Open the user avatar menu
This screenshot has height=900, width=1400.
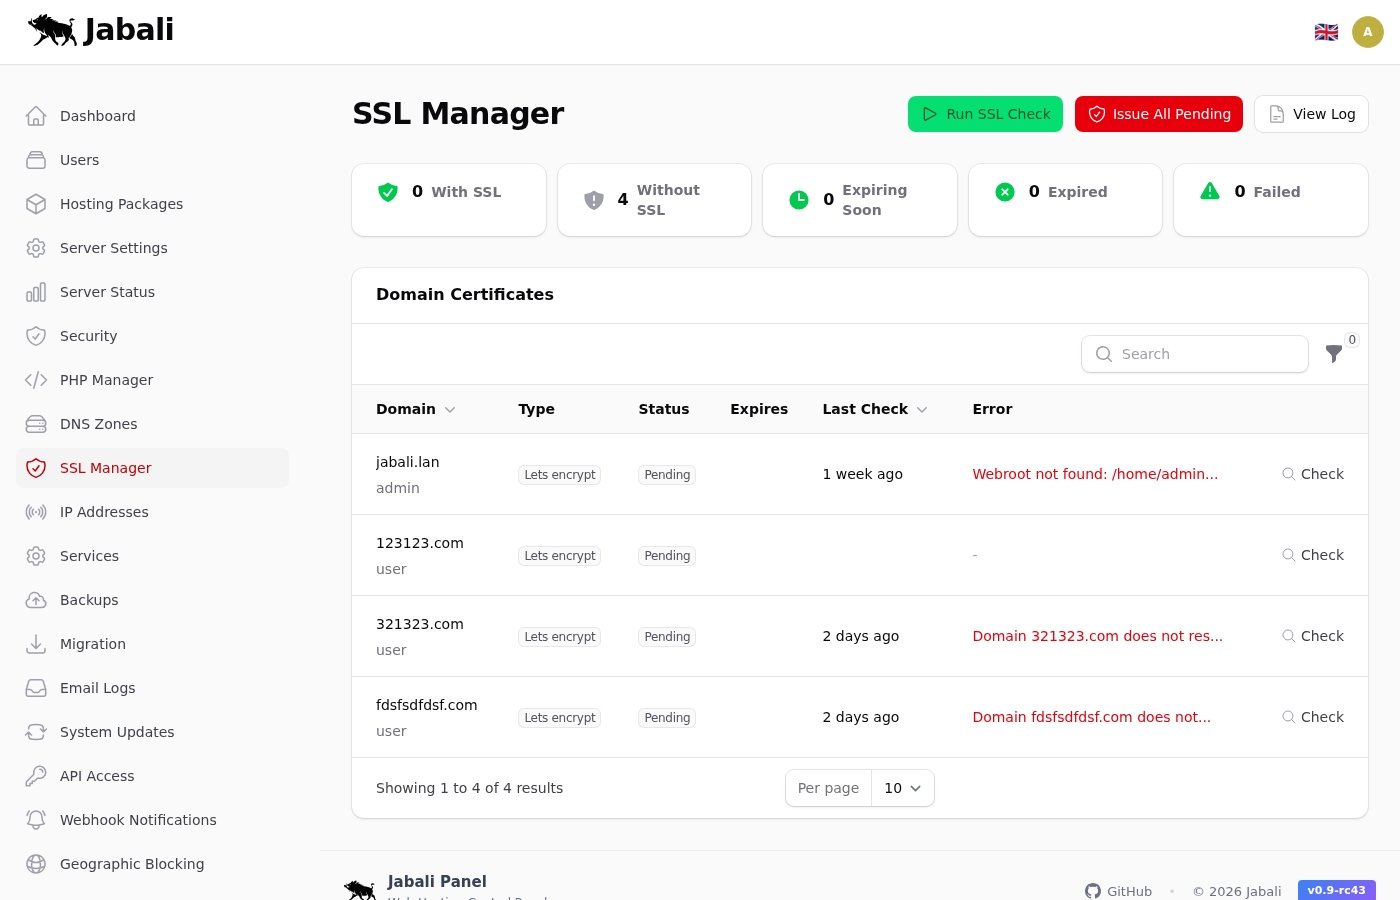pos(1367,32)
